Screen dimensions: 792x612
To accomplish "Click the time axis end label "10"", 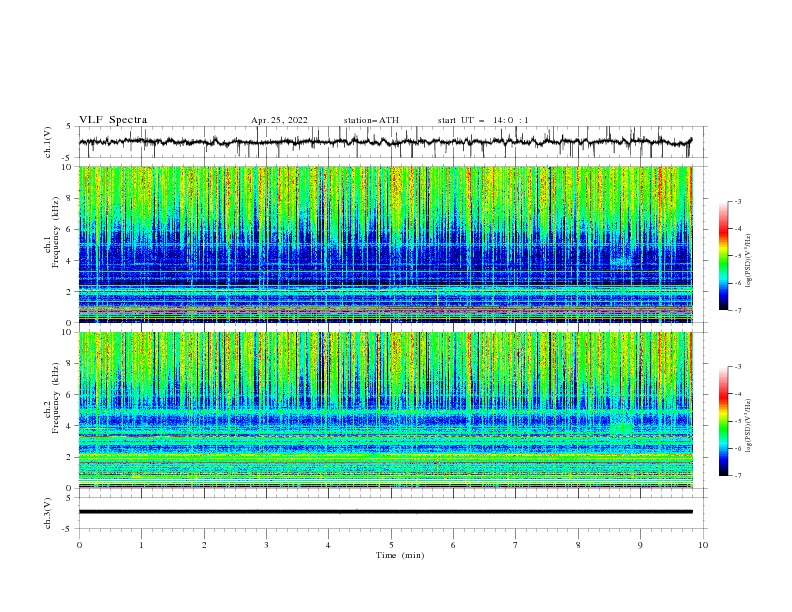I will (x=703, y=545).
